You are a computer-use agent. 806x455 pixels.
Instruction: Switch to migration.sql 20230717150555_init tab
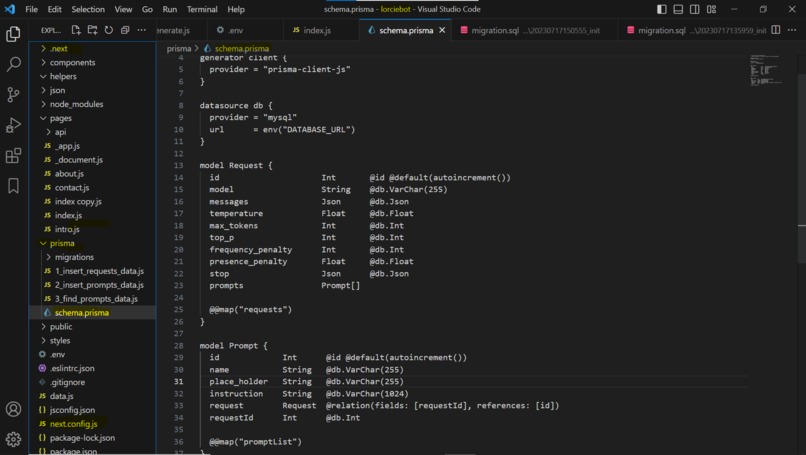tap(535, 30)
